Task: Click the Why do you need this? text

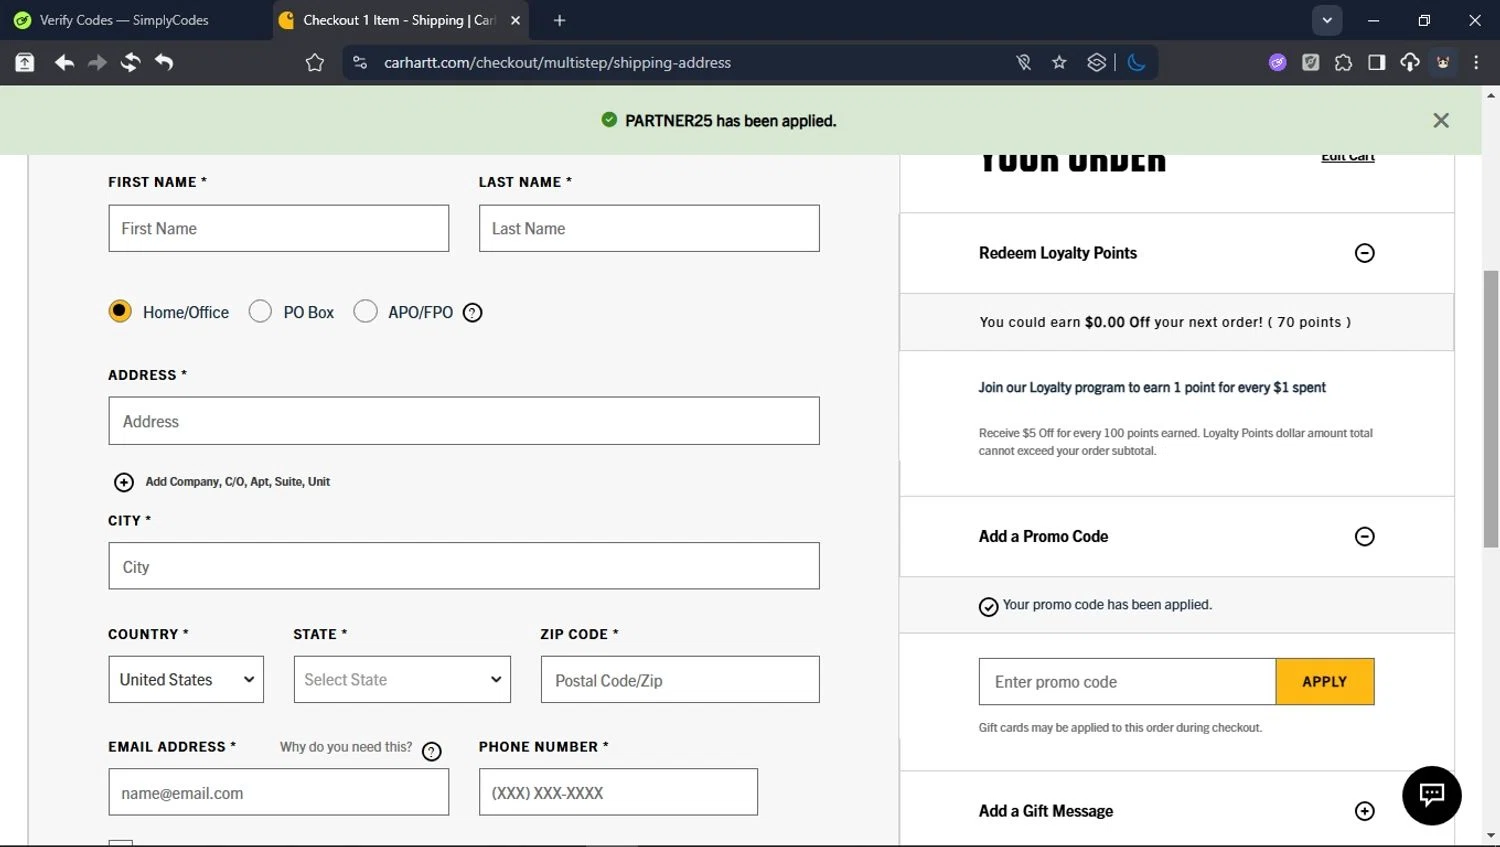Action: click(346, 747)
